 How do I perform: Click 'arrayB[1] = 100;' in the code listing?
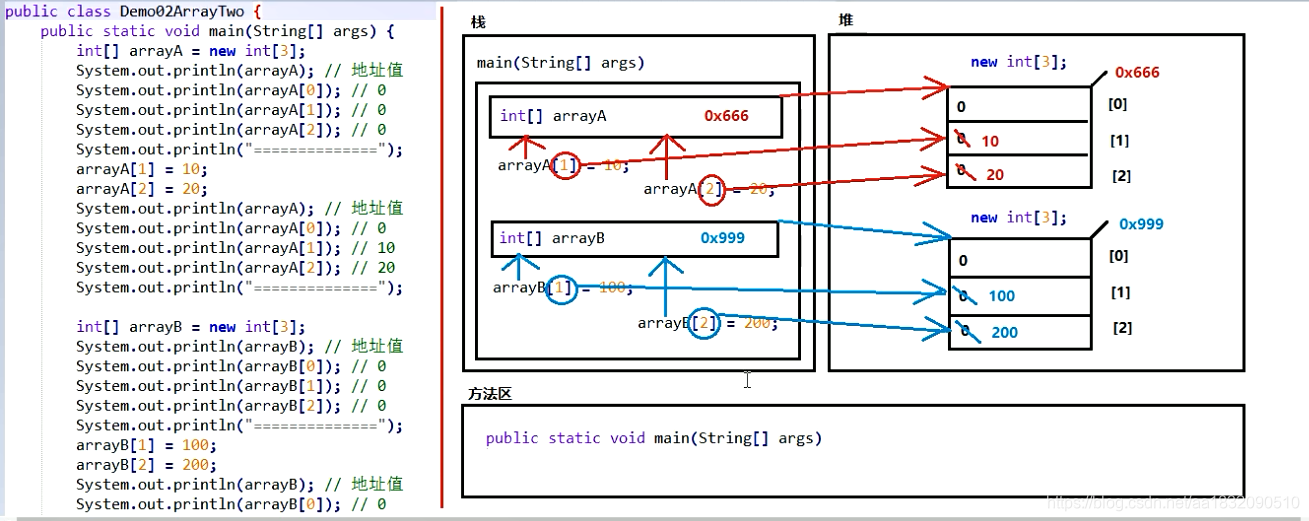click(x=146, y=445)
